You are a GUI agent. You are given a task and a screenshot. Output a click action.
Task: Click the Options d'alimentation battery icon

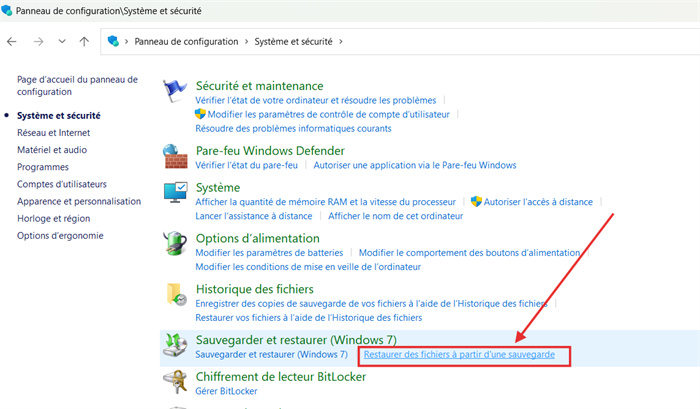175,243
